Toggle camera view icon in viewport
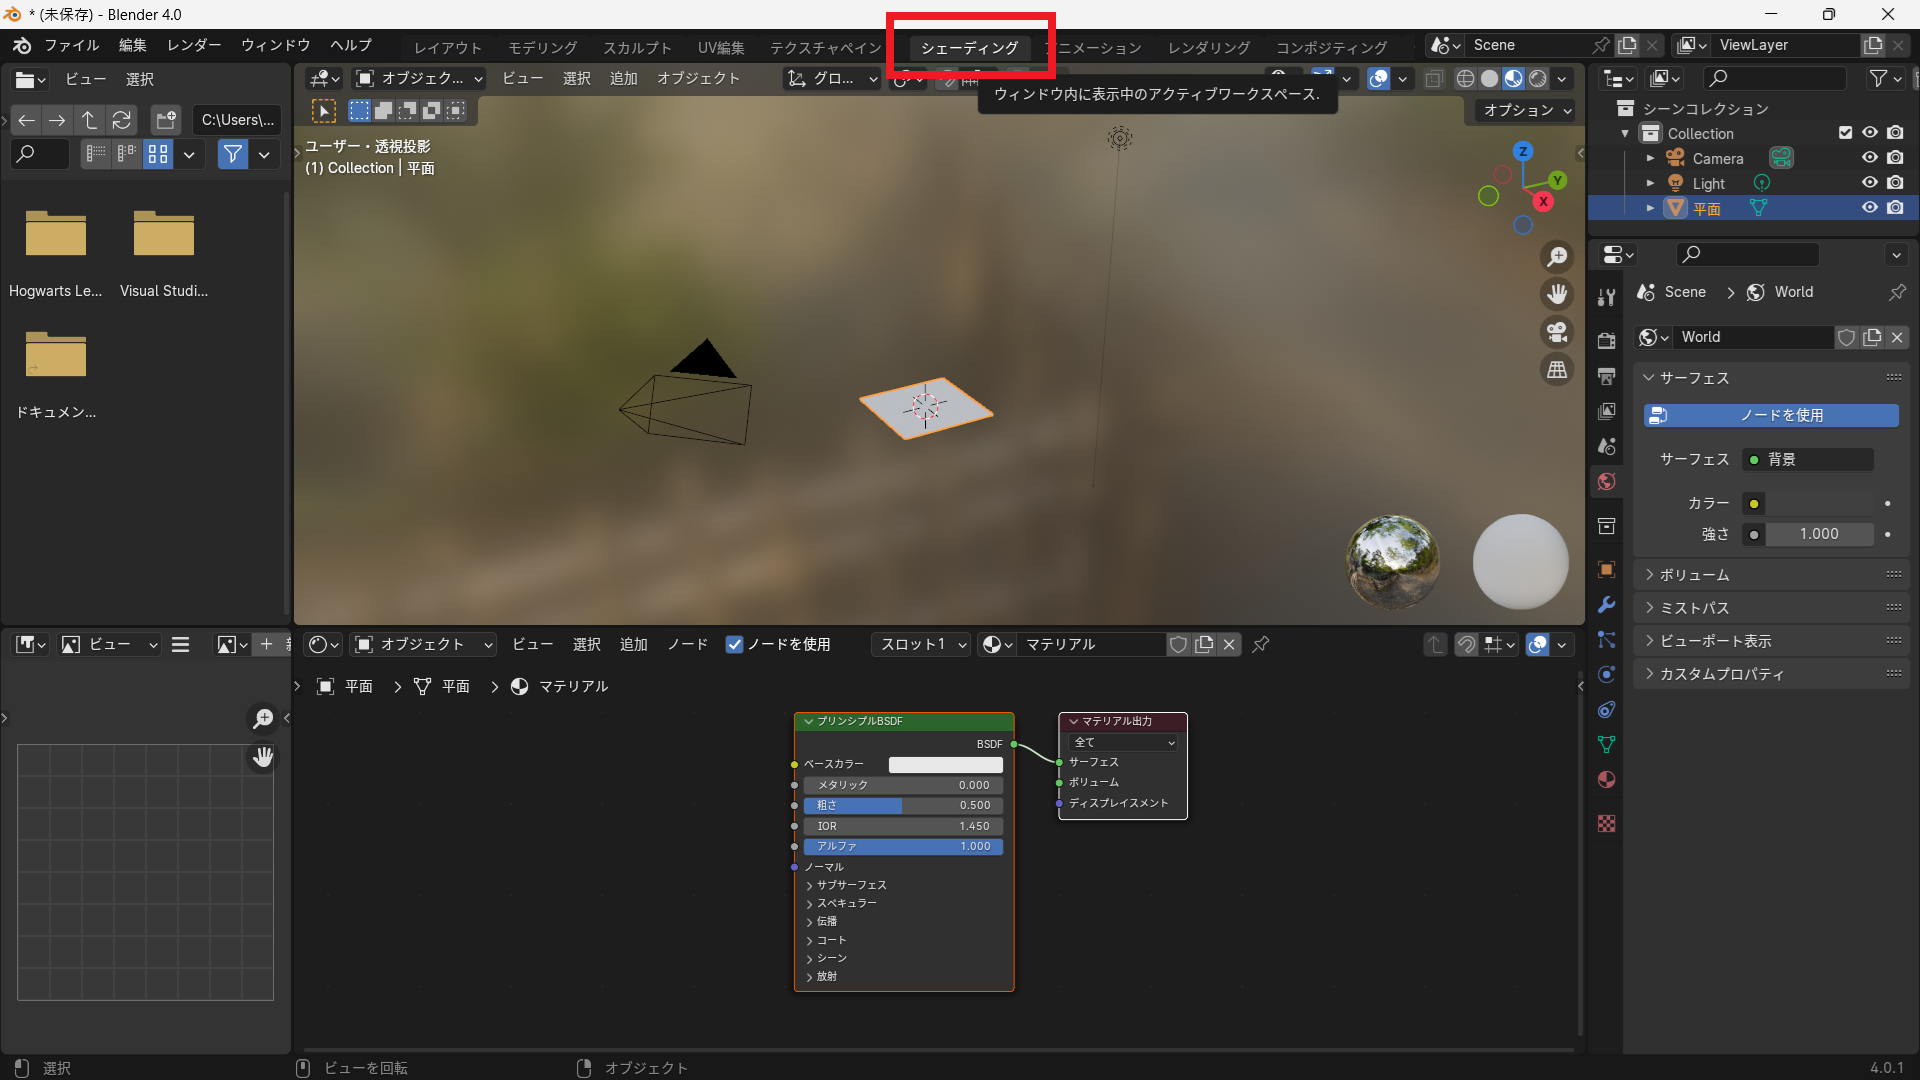1920x1080 pixels. (x=1557, y=332)
